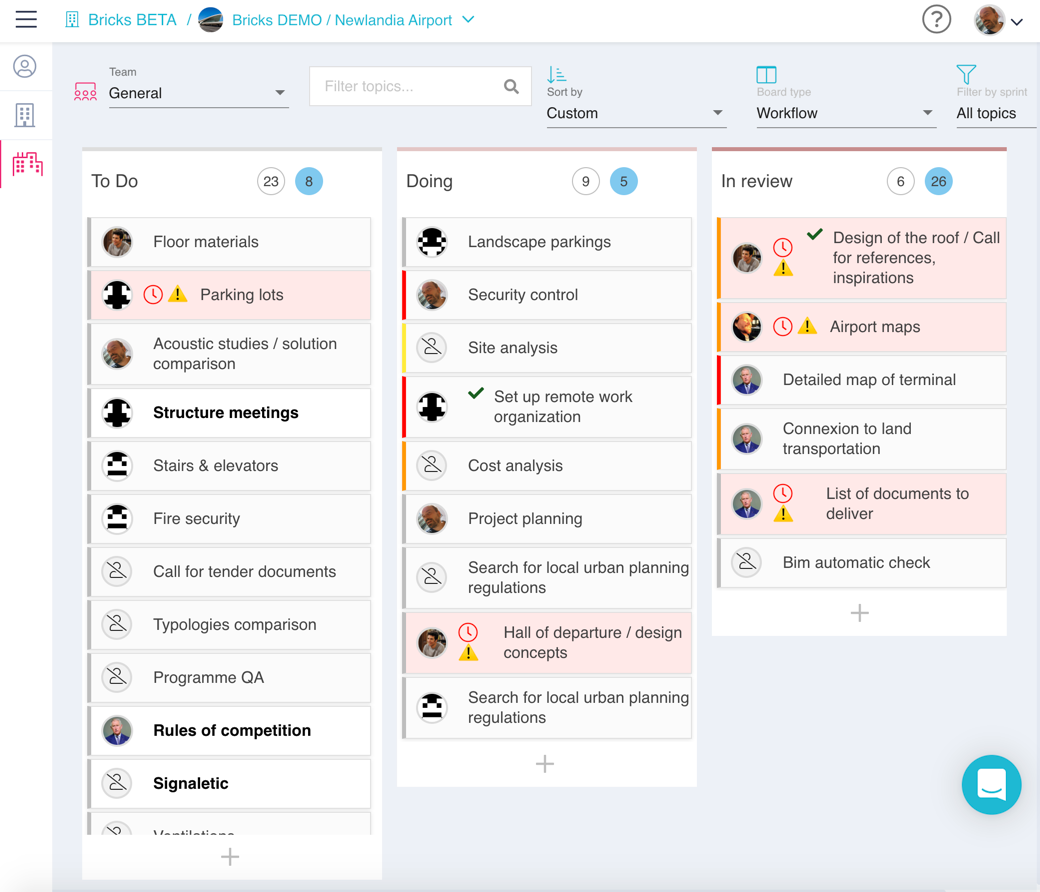Open the building sidebar icon

pos(25,115)
